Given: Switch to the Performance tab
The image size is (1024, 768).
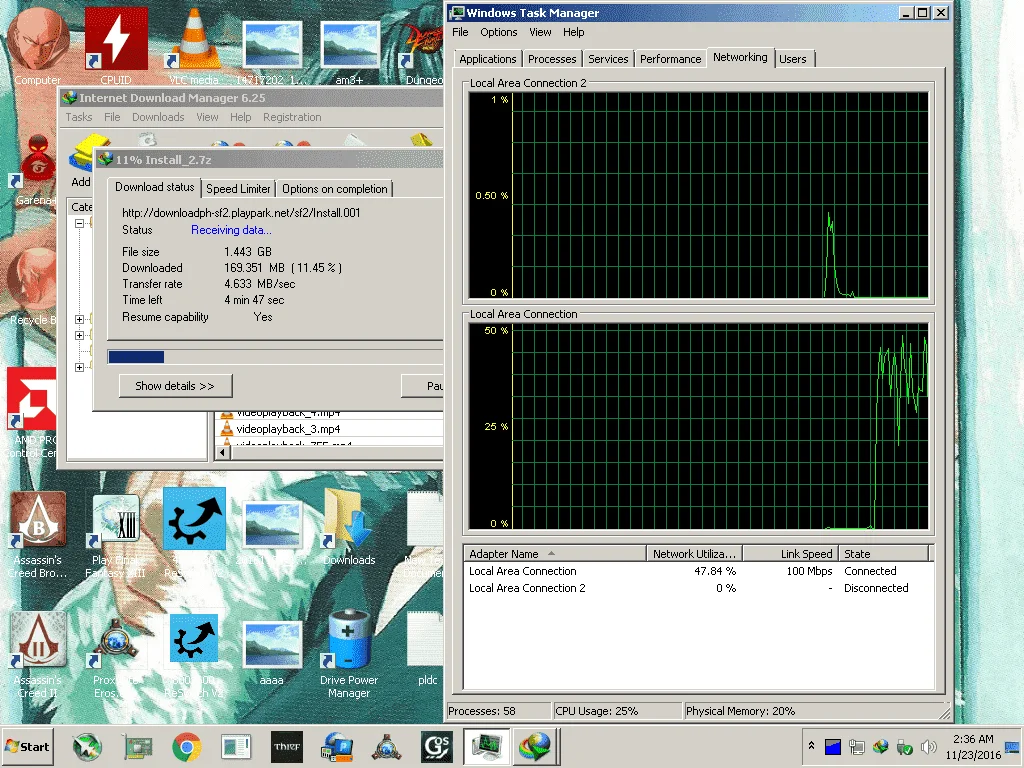Looking at the screenshot, I should click(x=671, y=59).
